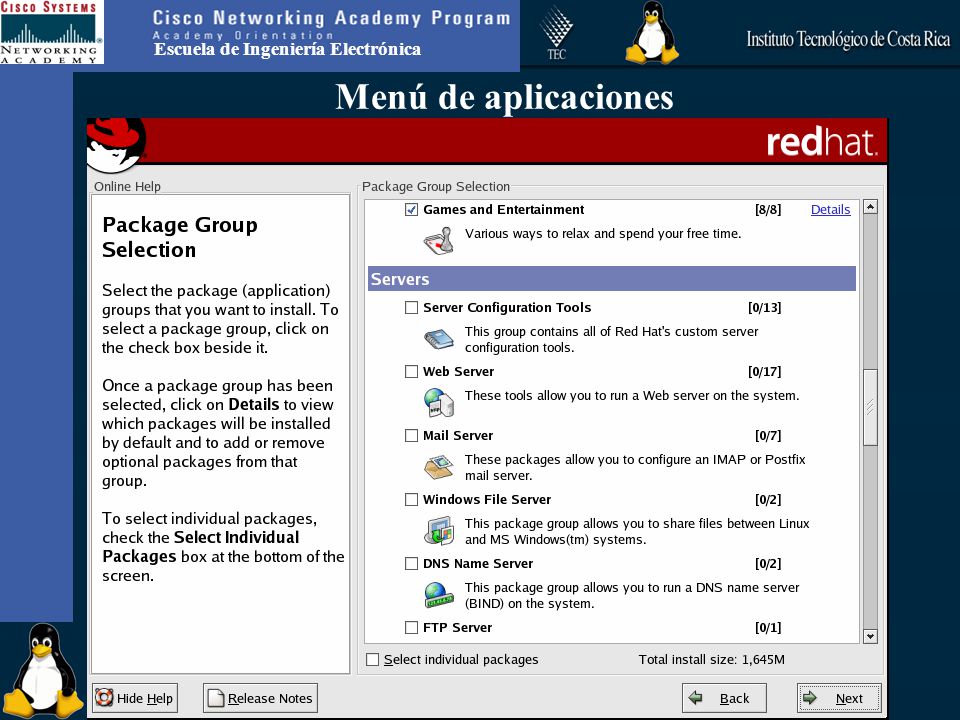Enable Server Configuration Tools checkbox
Screen dimensions: 960x720
pyautogui.click(x=411, y=307)
